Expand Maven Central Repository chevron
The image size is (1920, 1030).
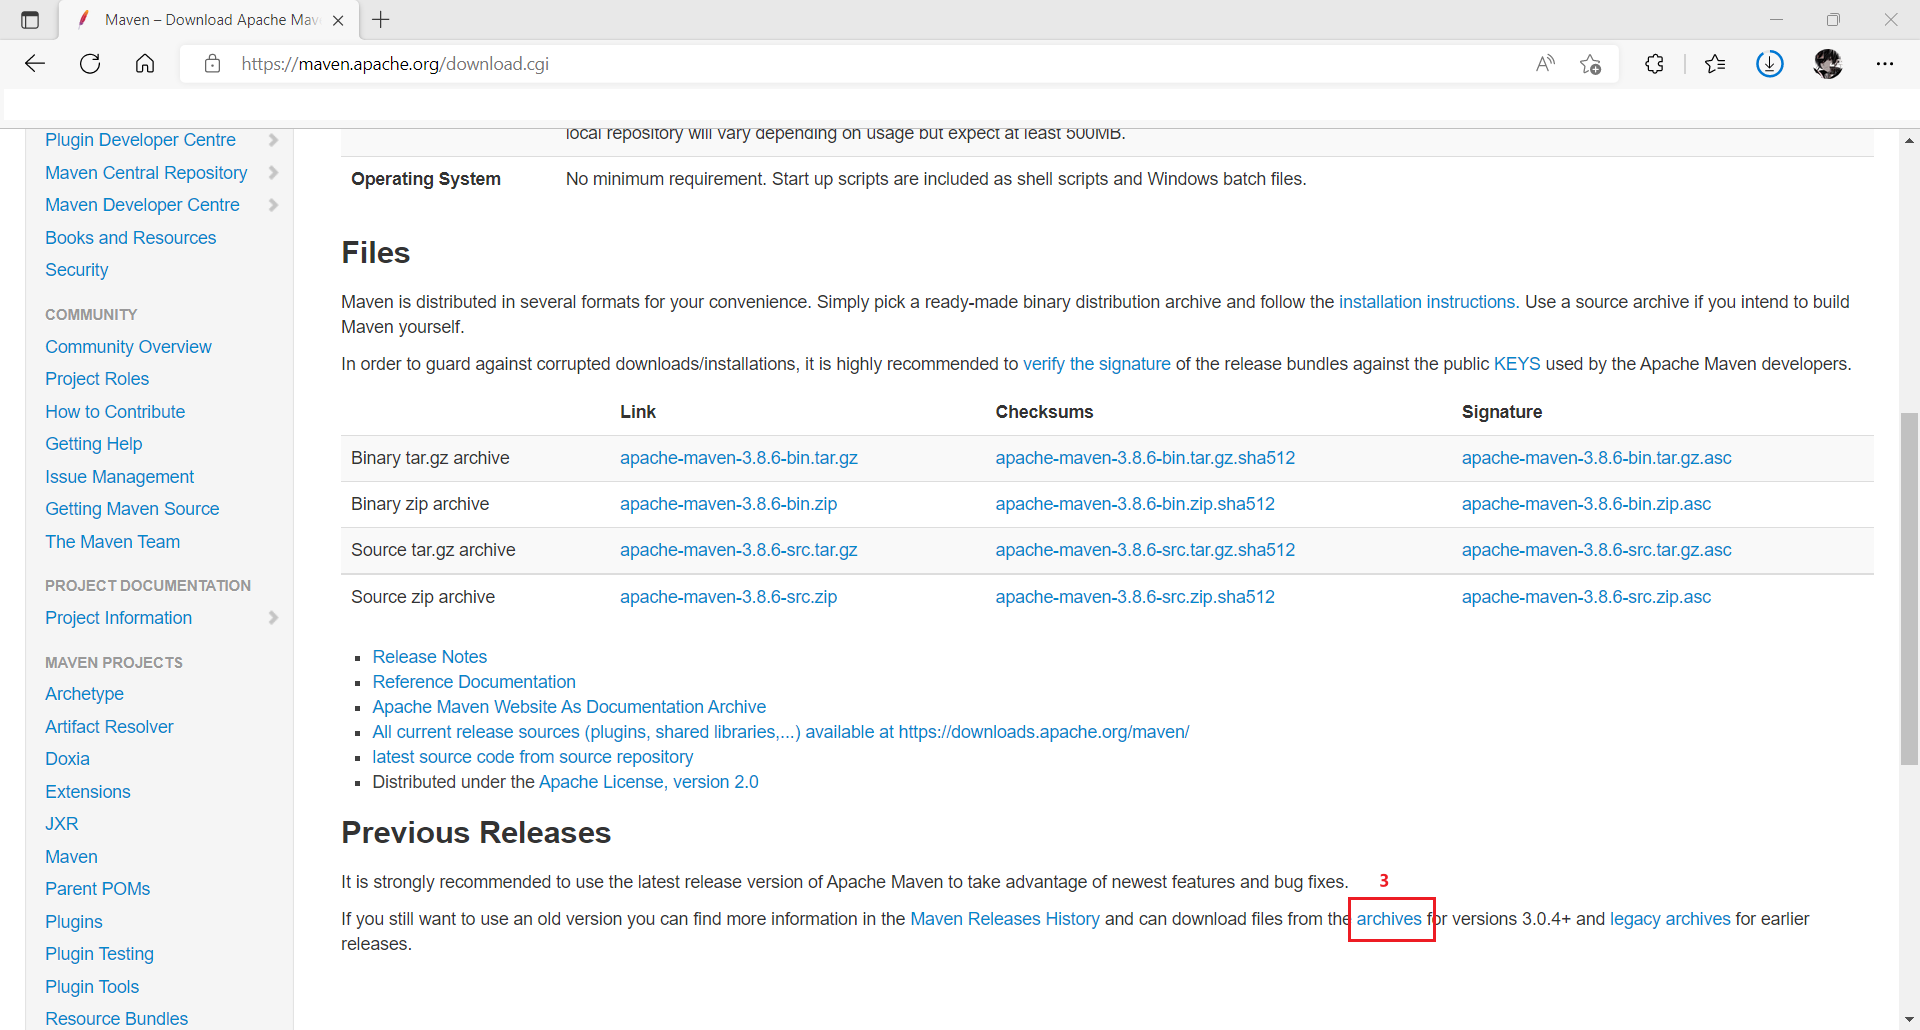[273, 173]
